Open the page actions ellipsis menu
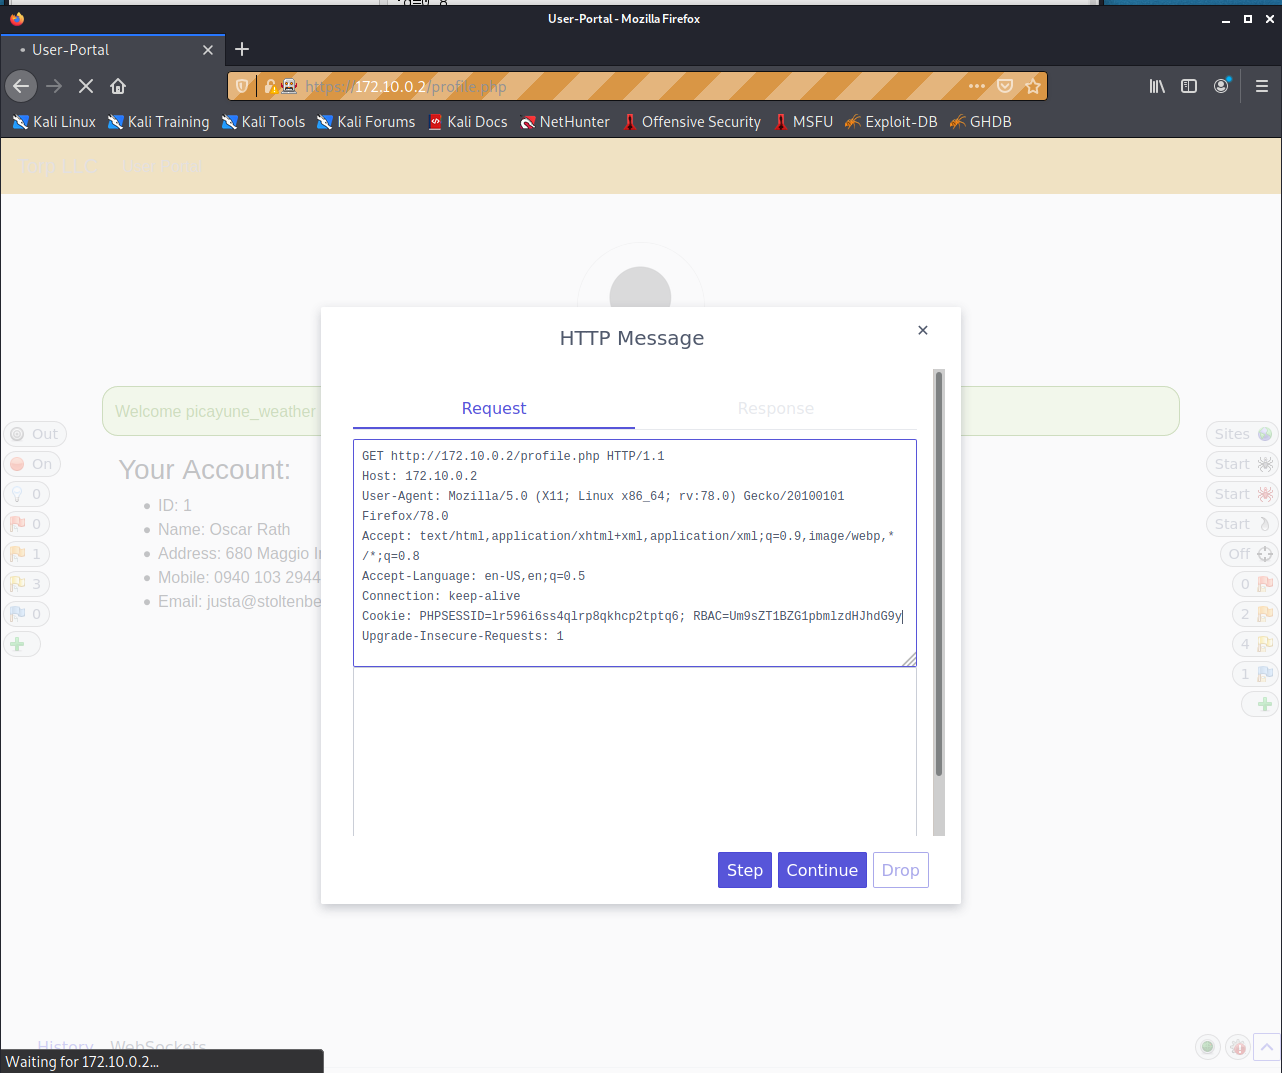This screenshot has height=1073, width=1282. [977, 86]
